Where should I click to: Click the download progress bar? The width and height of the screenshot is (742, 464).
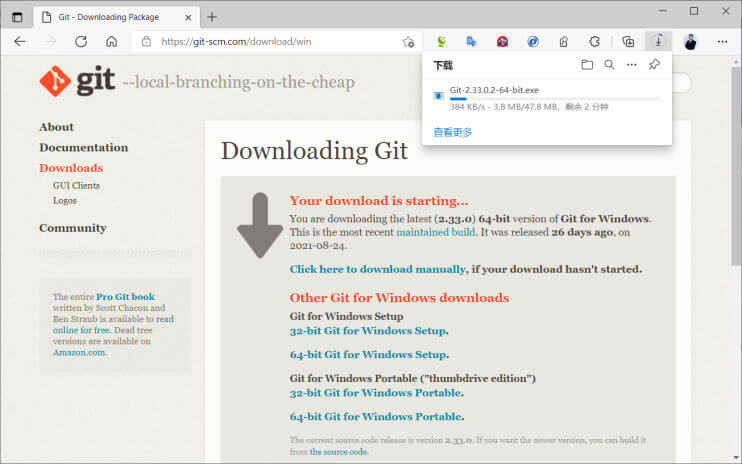tap(555, 99)
